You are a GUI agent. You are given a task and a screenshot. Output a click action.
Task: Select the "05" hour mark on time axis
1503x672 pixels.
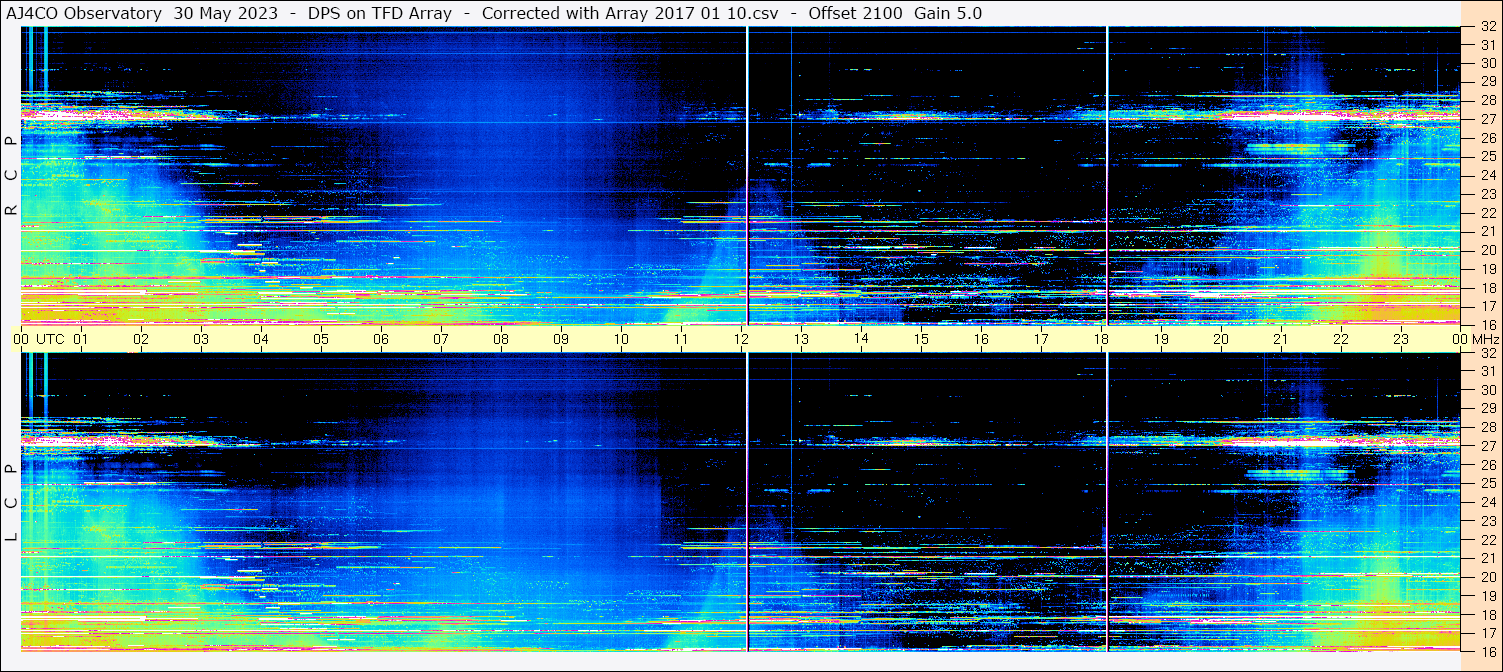pyautogui.click(x=321, y=339)
